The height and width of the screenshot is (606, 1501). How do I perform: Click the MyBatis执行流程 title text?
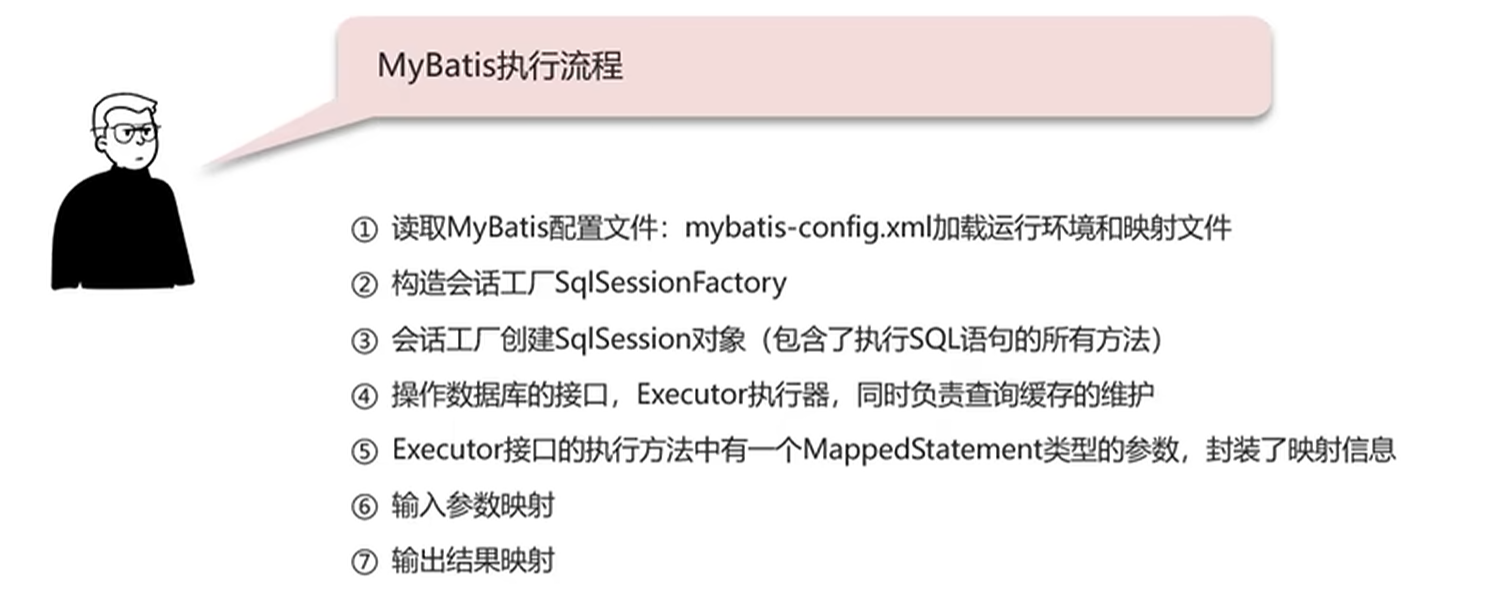pos(500,66)
